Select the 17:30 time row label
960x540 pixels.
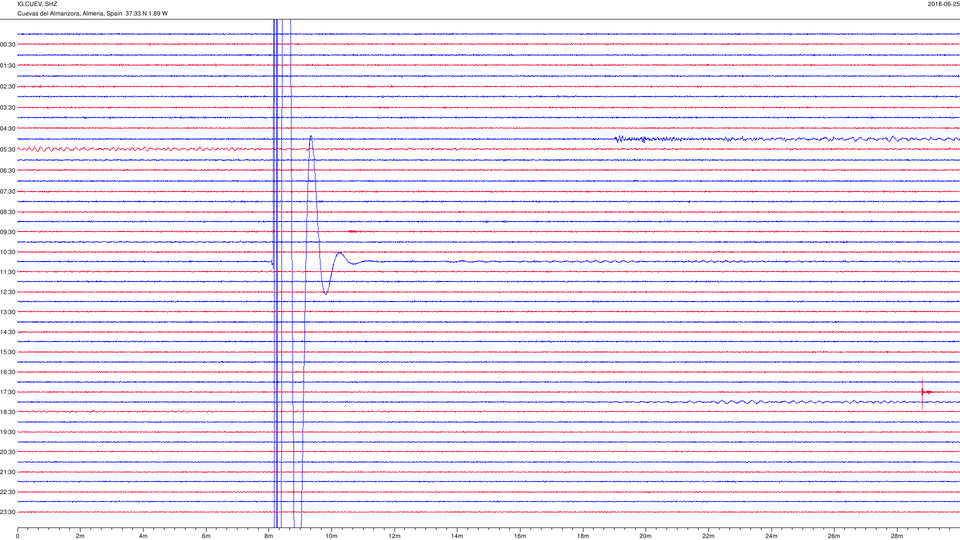pyautogui.click(x=8, y=392)
